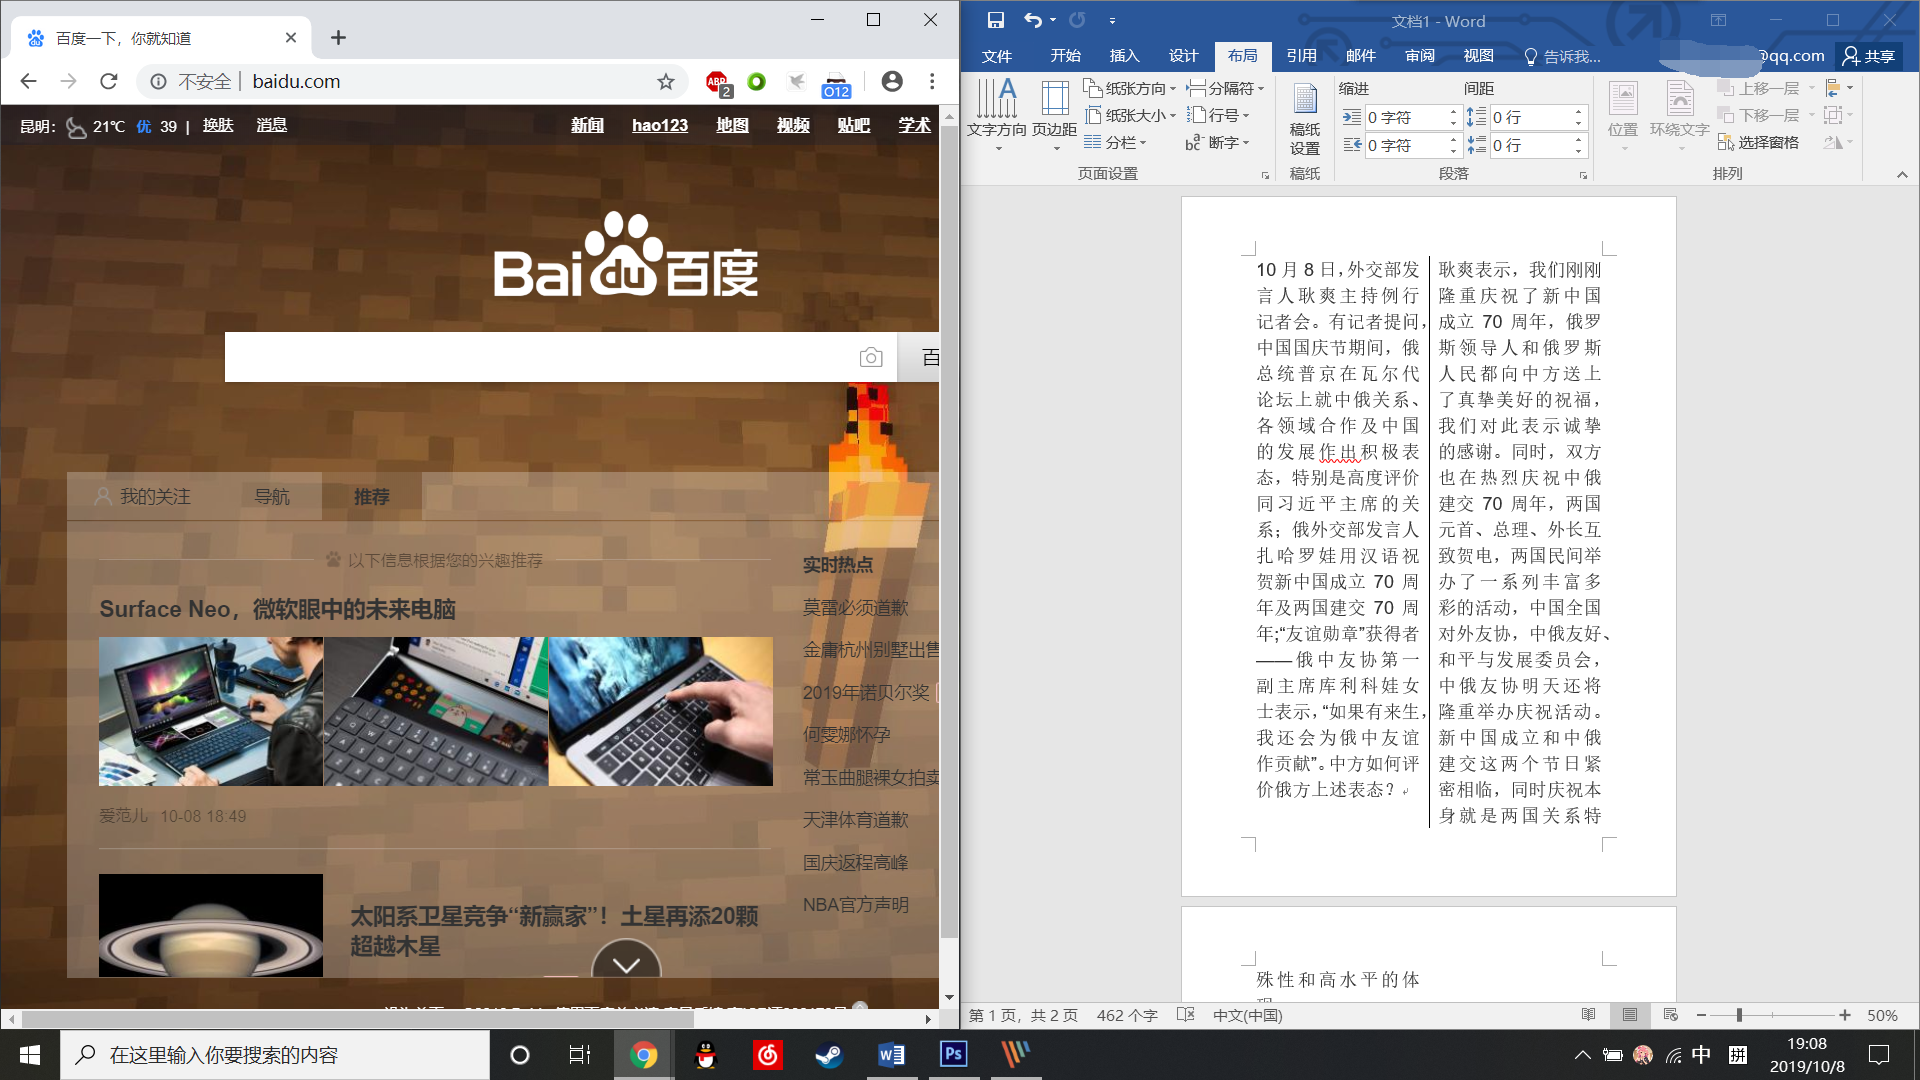Click the AdBlock extension icon in Chrome
1920x1080 pixels.
(717, 82)
